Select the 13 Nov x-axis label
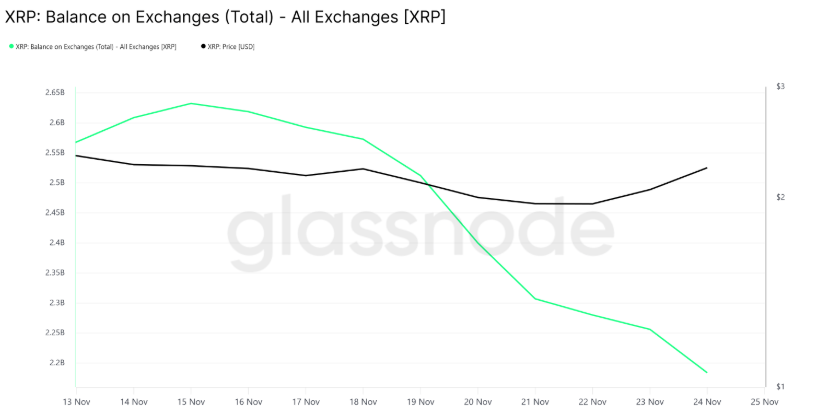The width and height of the screenshot is (823, 419). tap(76, 402)
